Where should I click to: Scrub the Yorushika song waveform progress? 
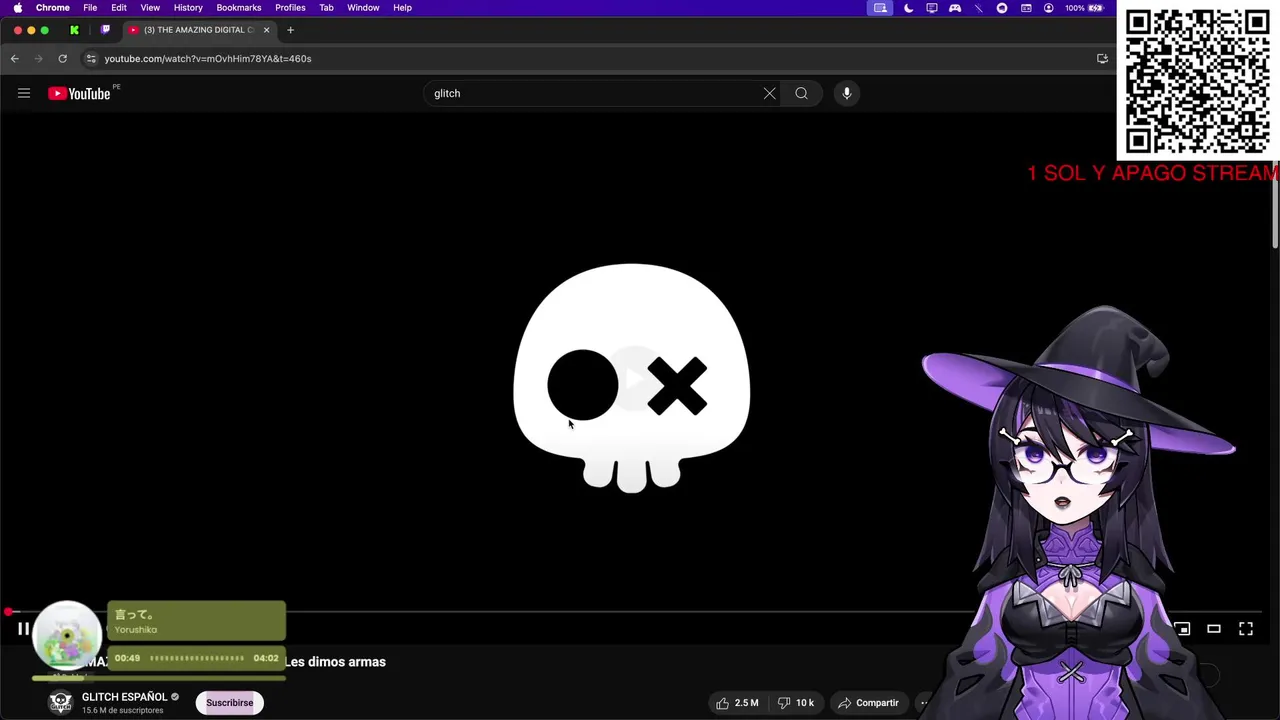[197, 658]
